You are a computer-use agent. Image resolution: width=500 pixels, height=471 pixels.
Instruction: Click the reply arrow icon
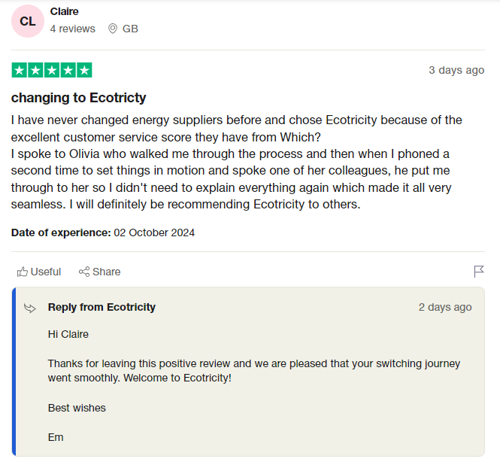[x=30, y=308]
